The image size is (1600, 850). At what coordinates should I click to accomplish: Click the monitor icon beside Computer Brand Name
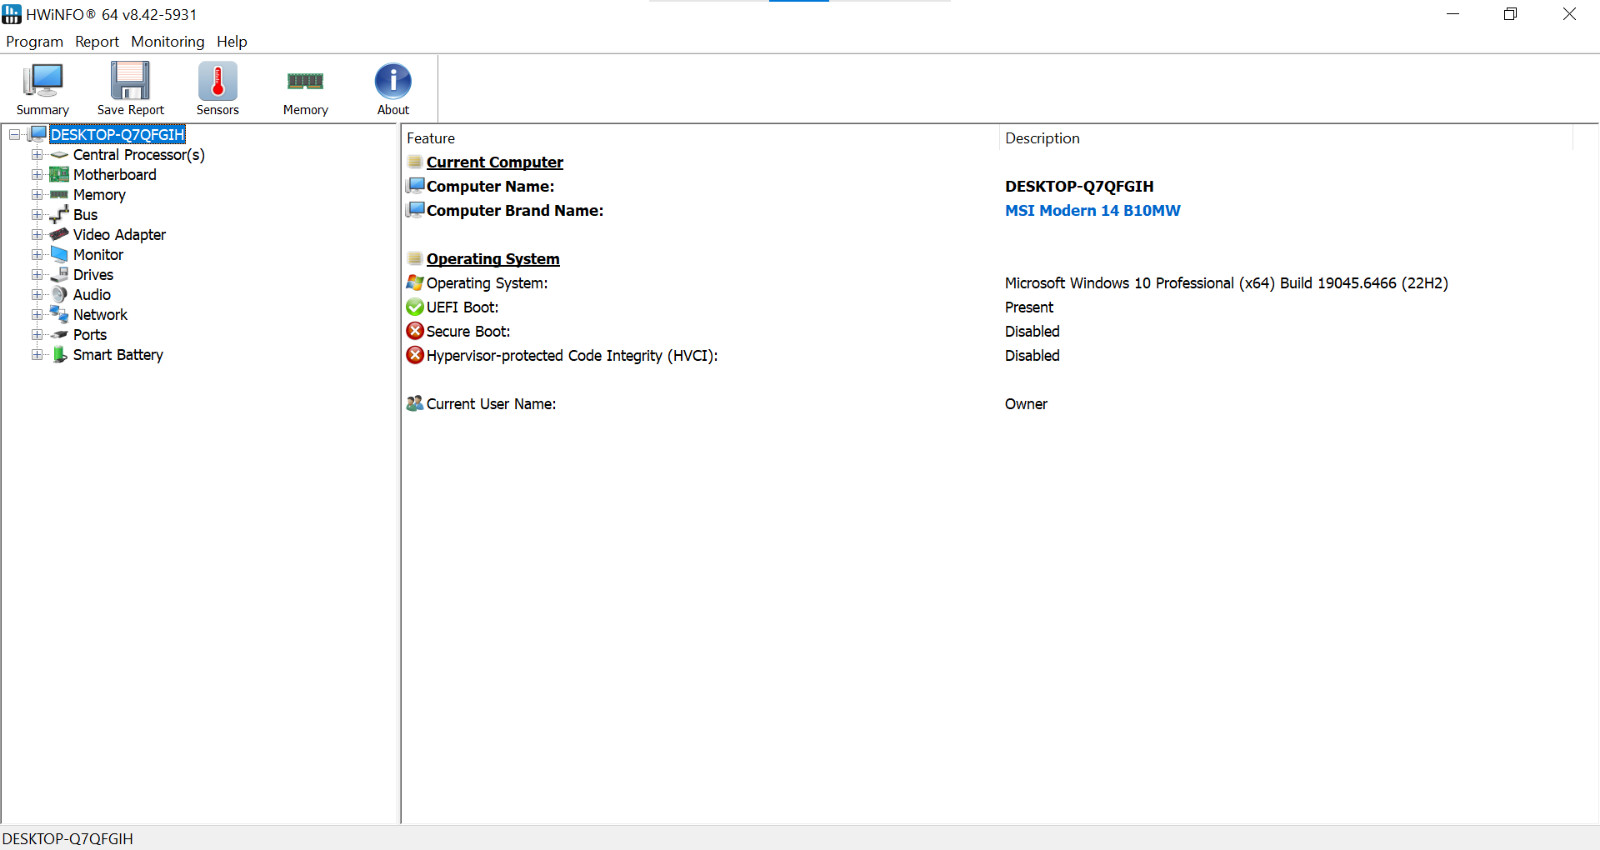415,210
